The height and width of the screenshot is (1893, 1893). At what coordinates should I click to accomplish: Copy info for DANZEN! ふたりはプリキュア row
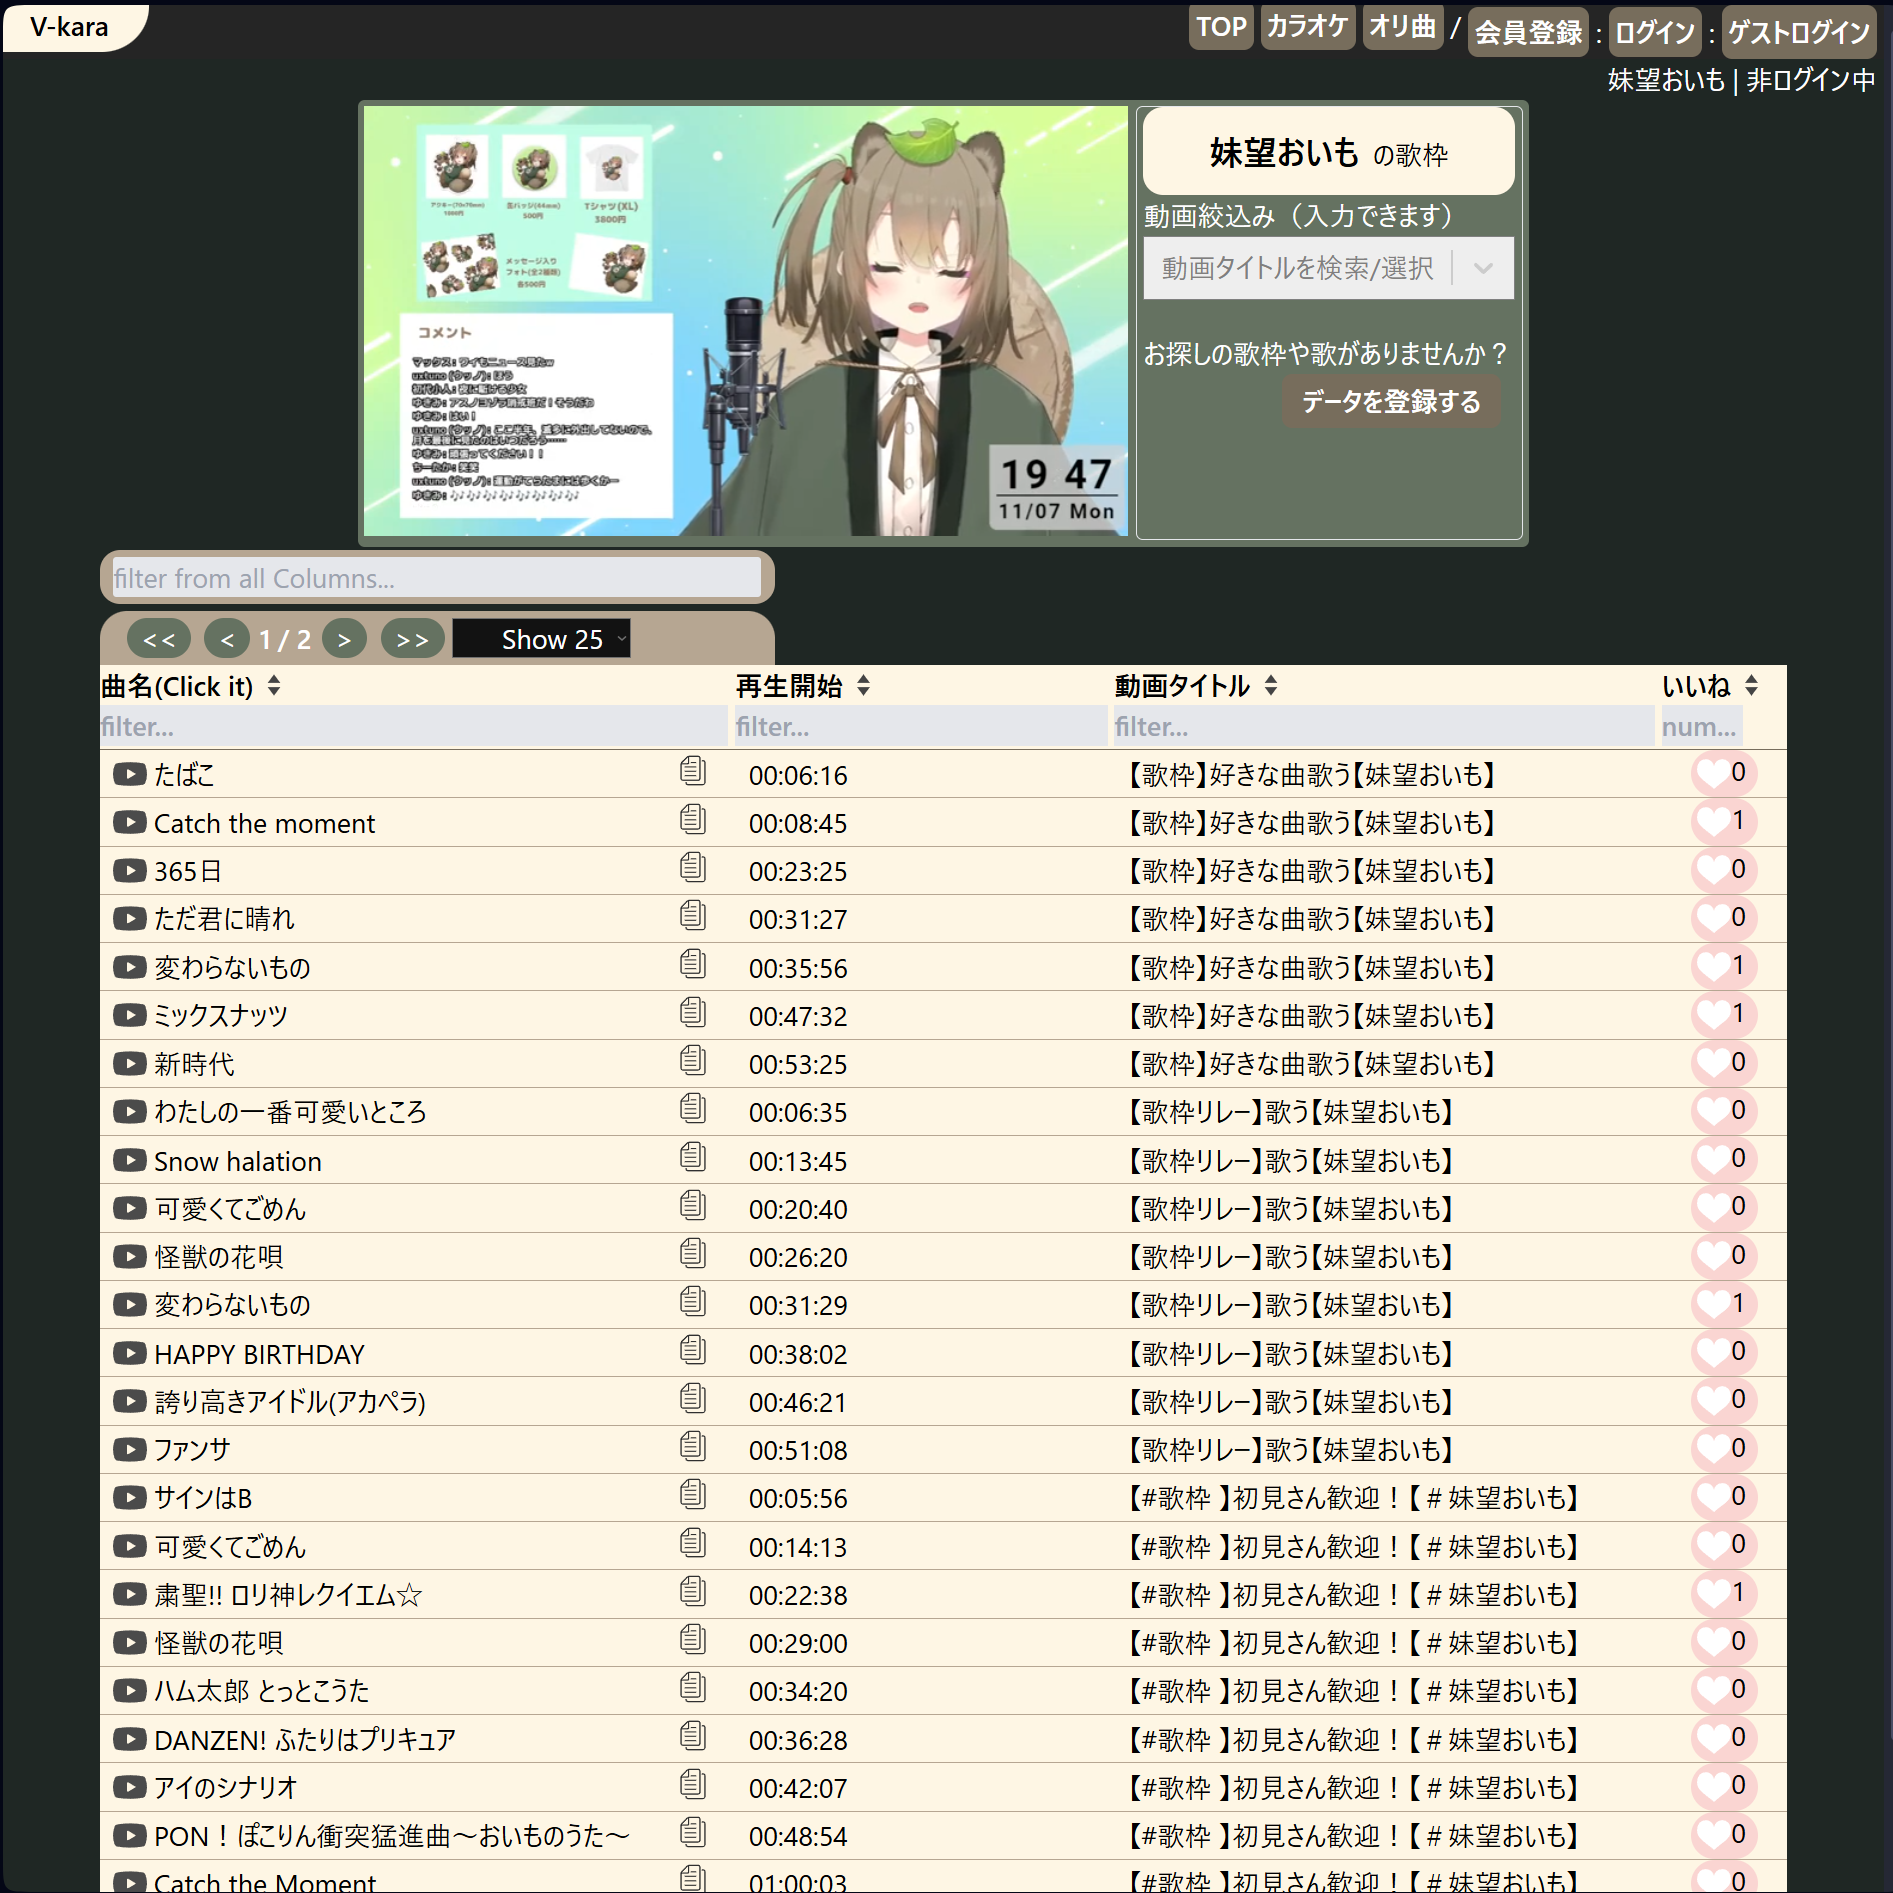pyautogui.click(x=693, y=1736)
